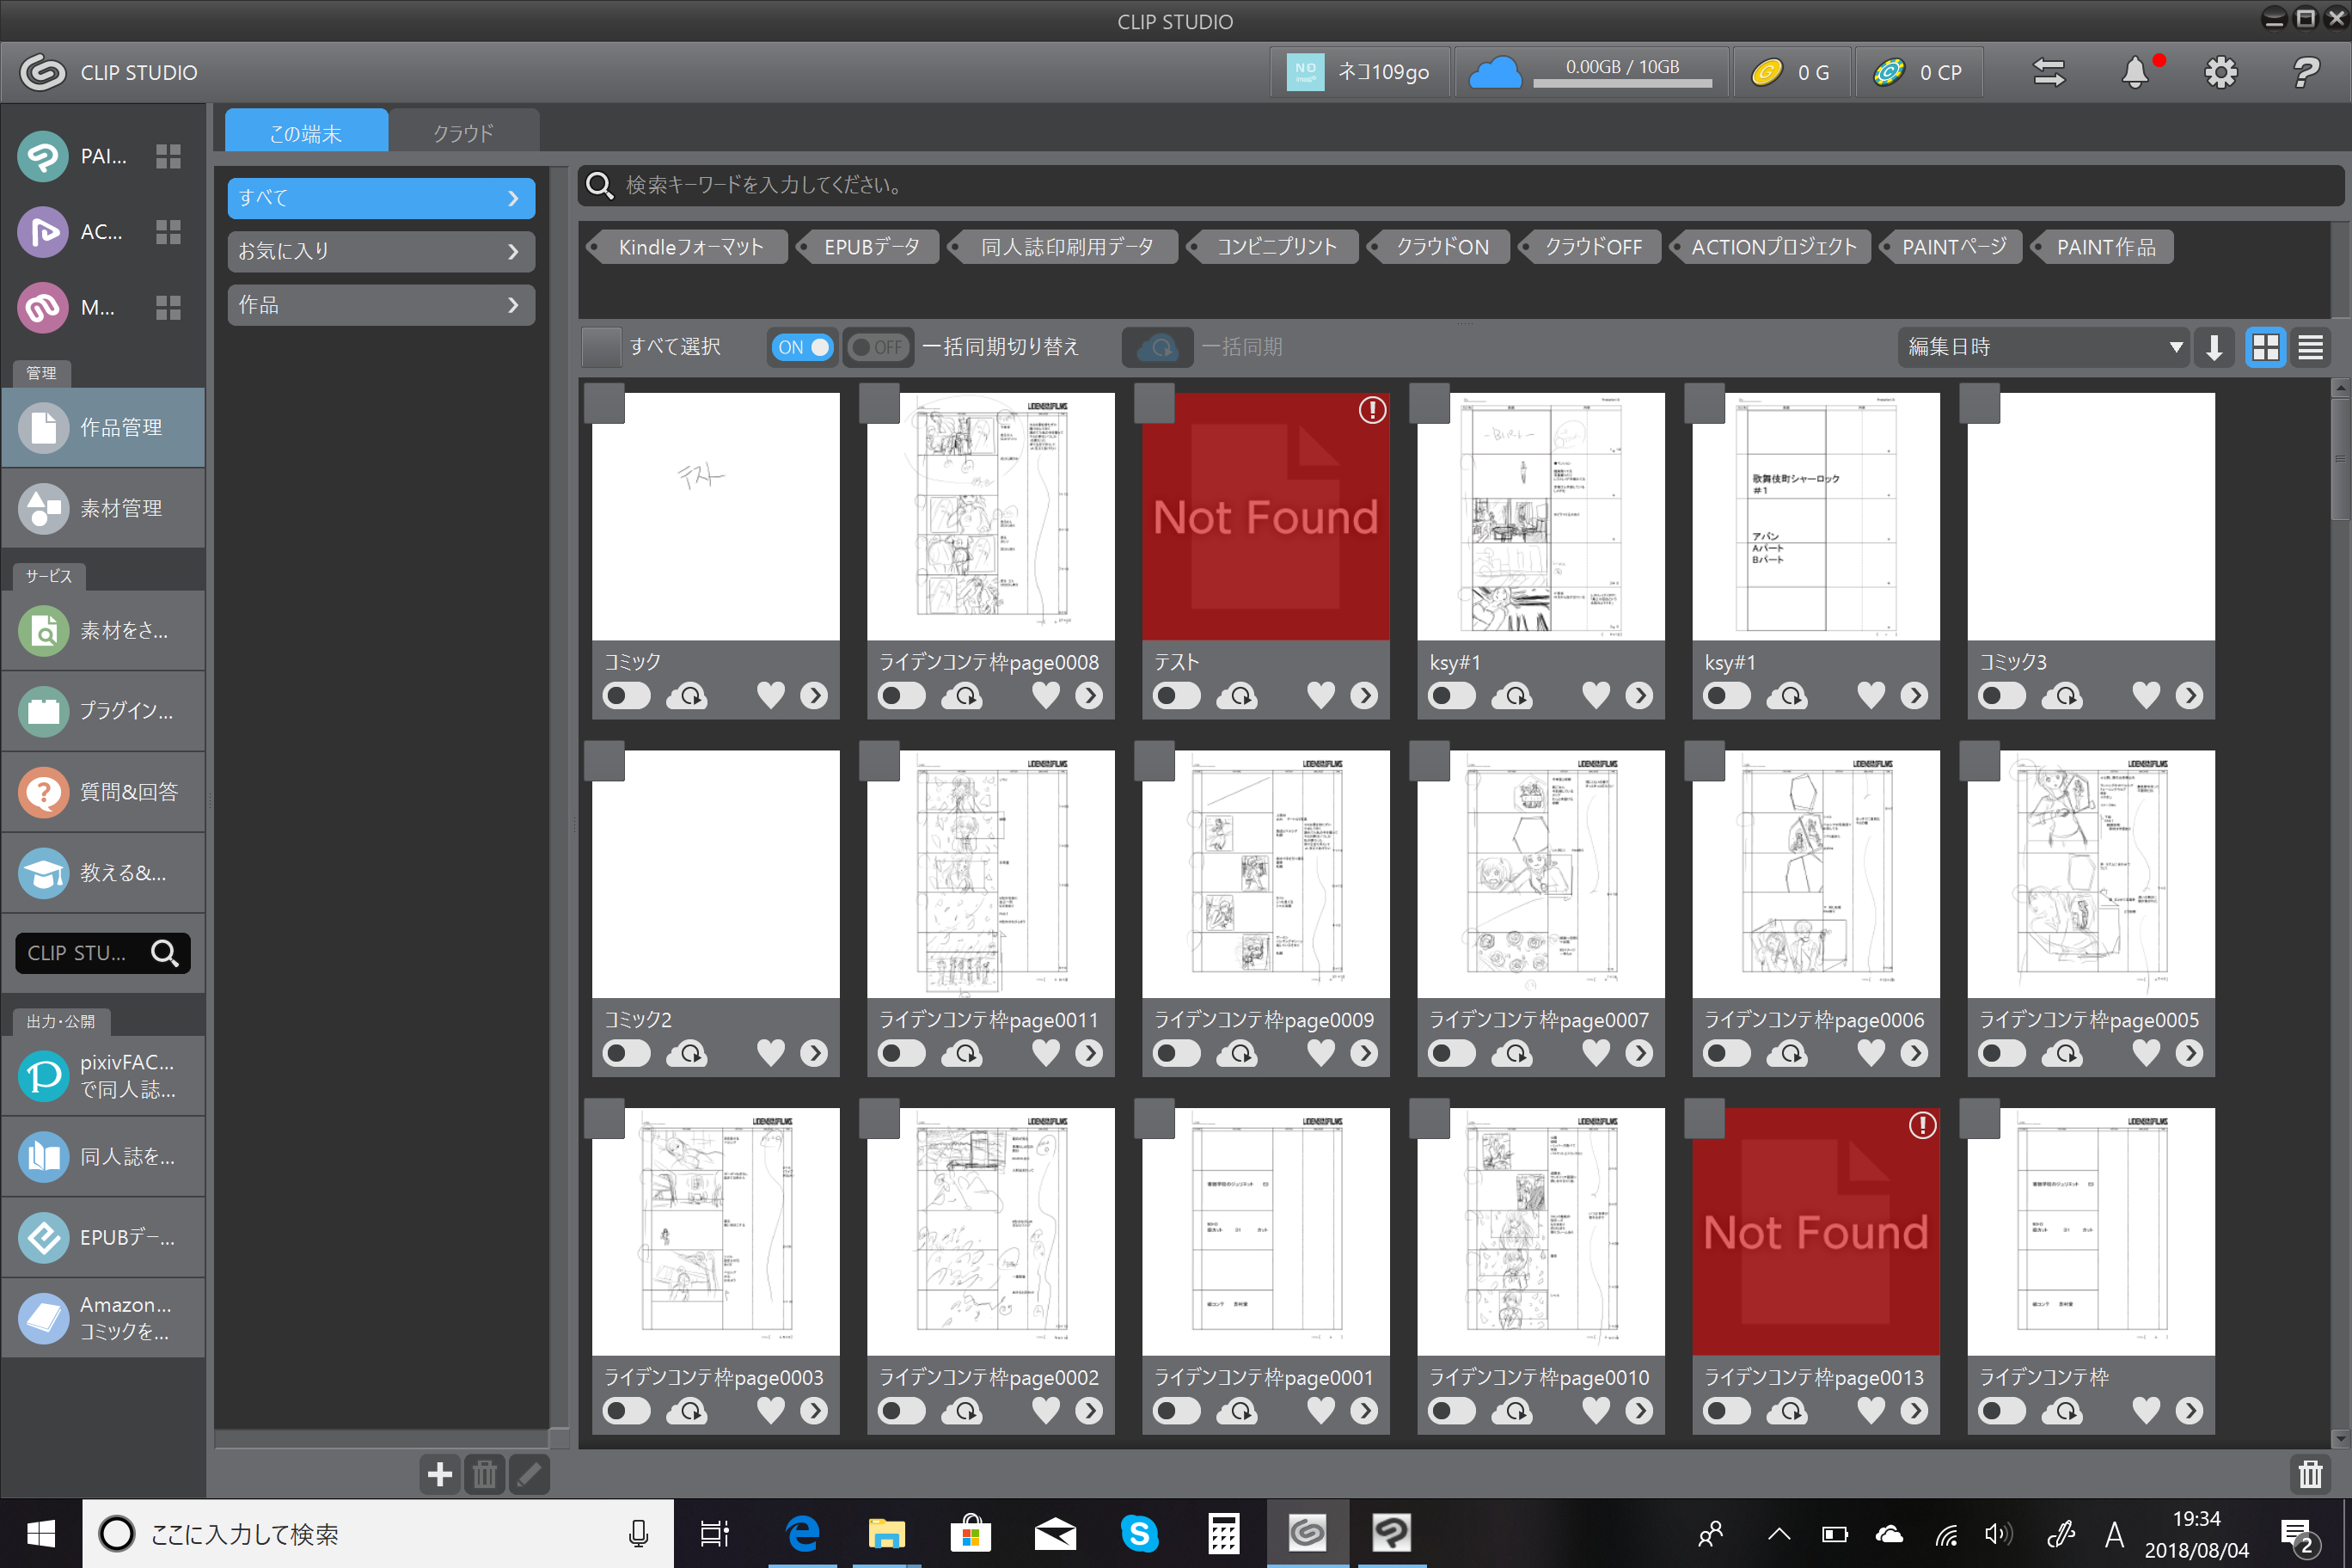Switch to list view layout
Screen dimensions: 2352x1568
(2310, 347)
